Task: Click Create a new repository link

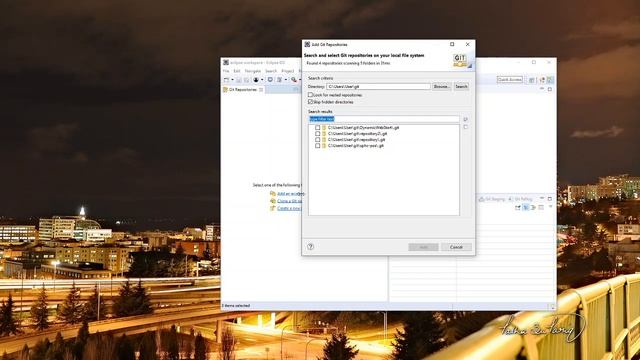Action: pyautogui.click(x=289, y=208)
